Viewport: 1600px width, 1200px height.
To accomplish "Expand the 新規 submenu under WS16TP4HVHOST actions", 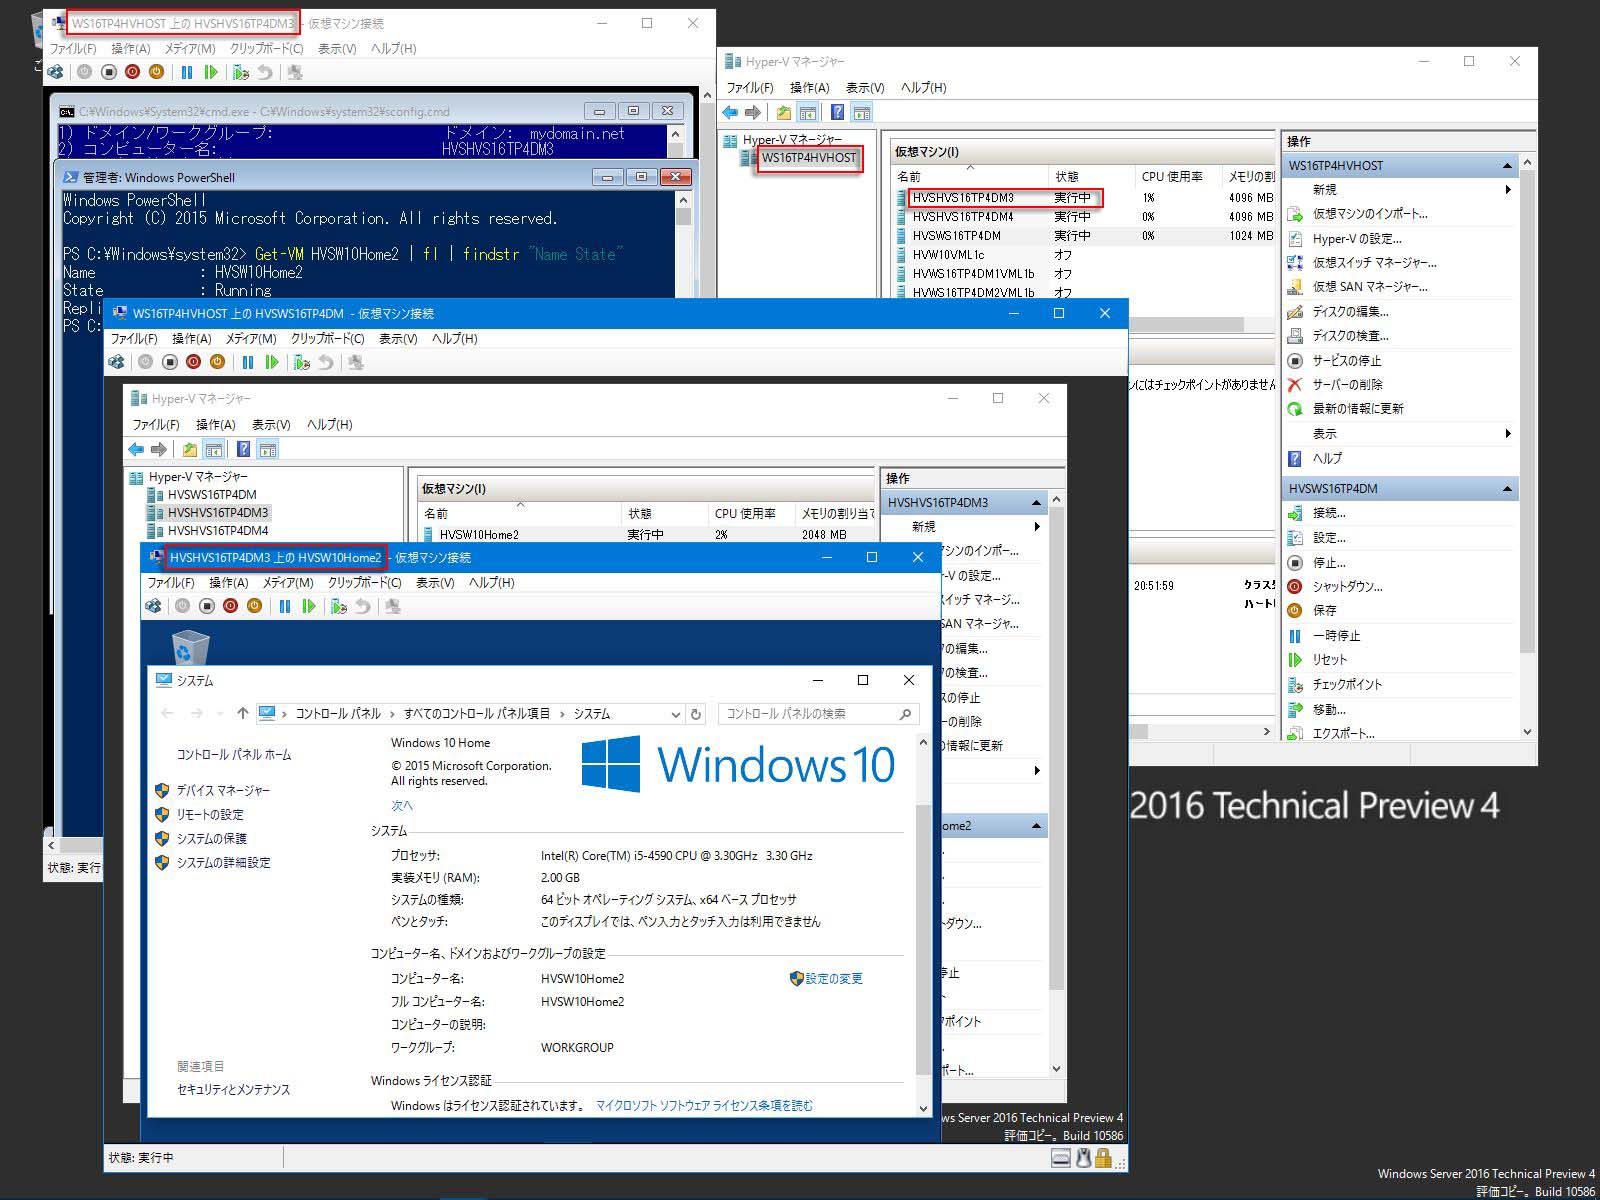I will click(x=1507, y=190).
